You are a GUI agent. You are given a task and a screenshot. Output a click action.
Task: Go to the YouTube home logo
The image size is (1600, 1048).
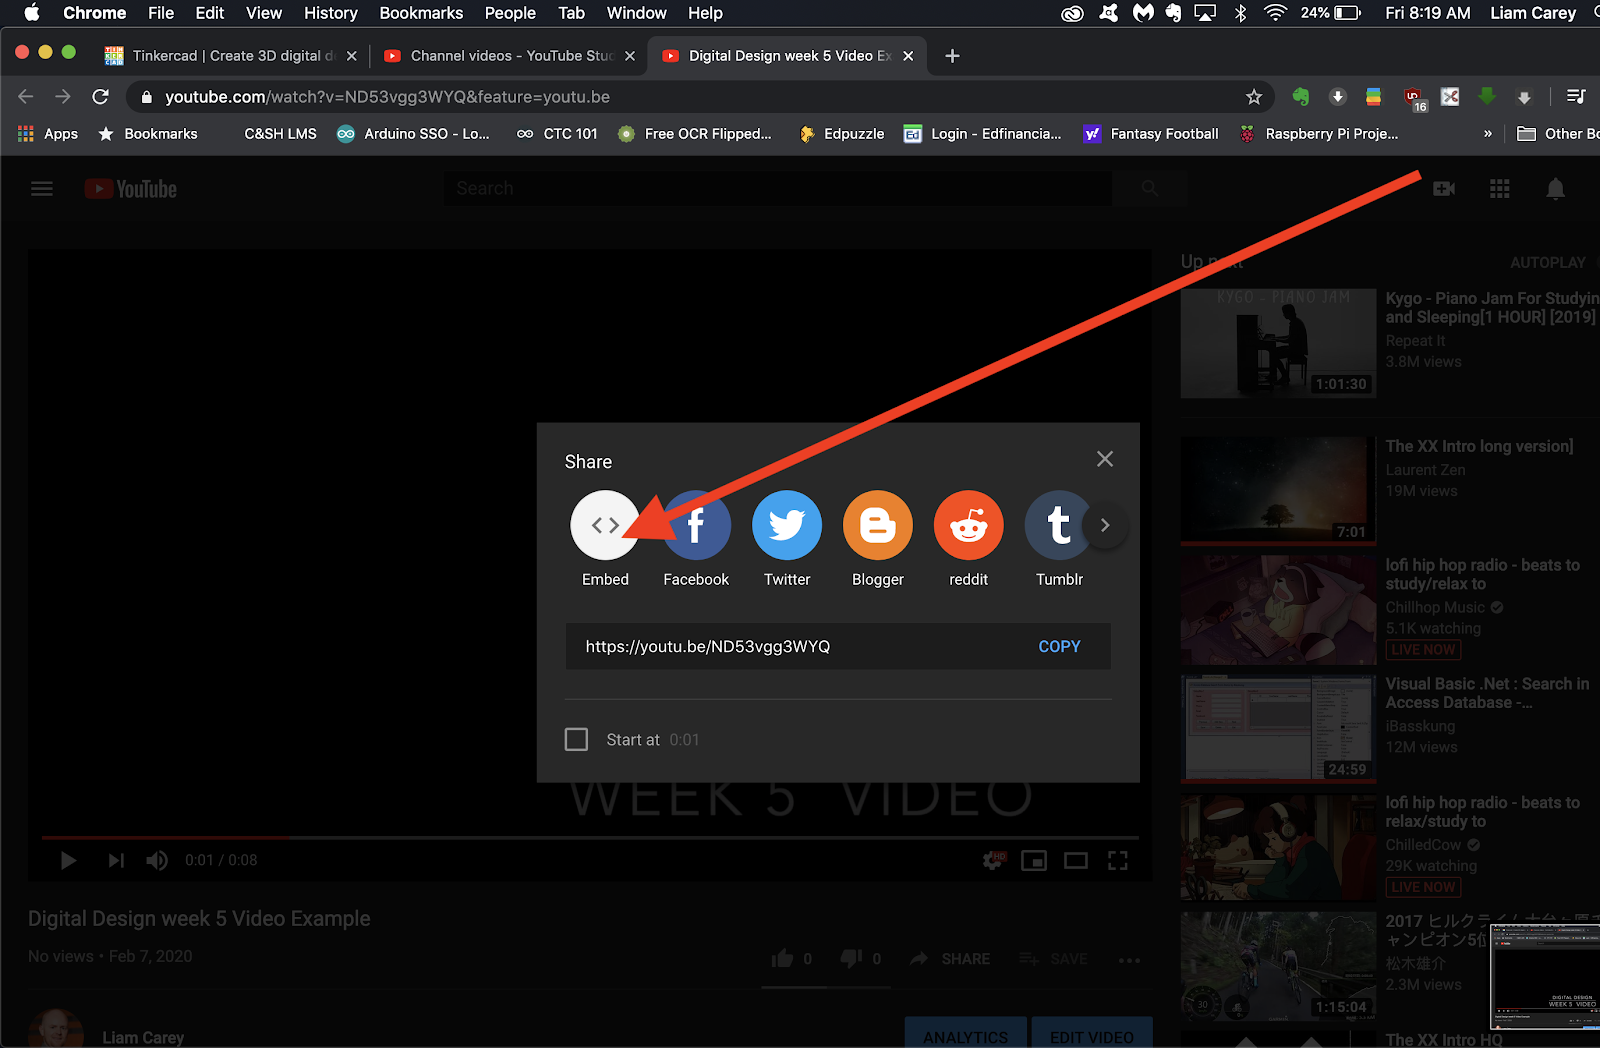point(131,188)
